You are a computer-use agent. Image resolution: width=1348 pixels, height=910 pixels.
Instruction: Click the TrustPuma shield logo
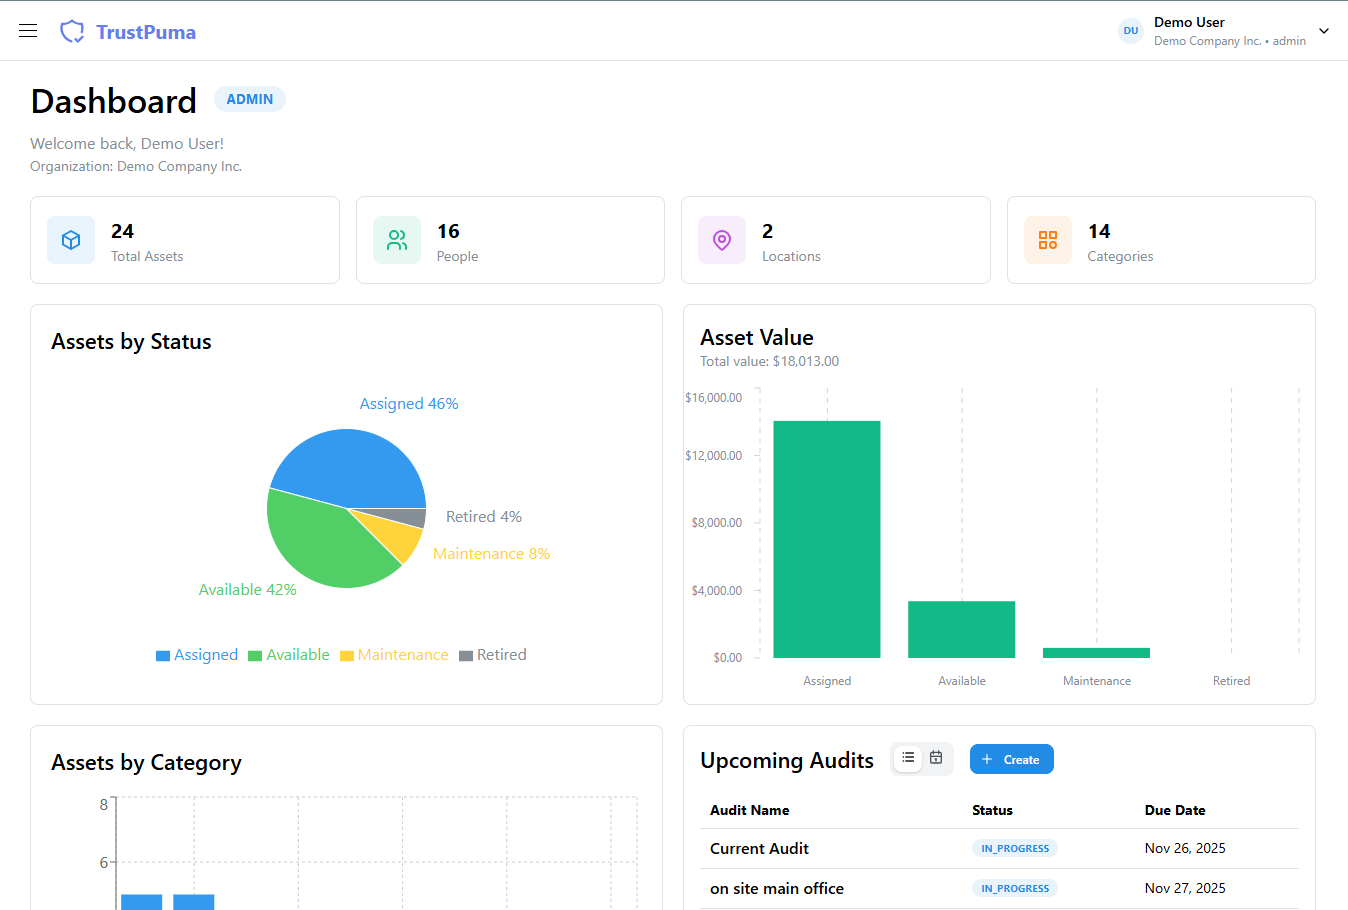(x=72, y=32)
